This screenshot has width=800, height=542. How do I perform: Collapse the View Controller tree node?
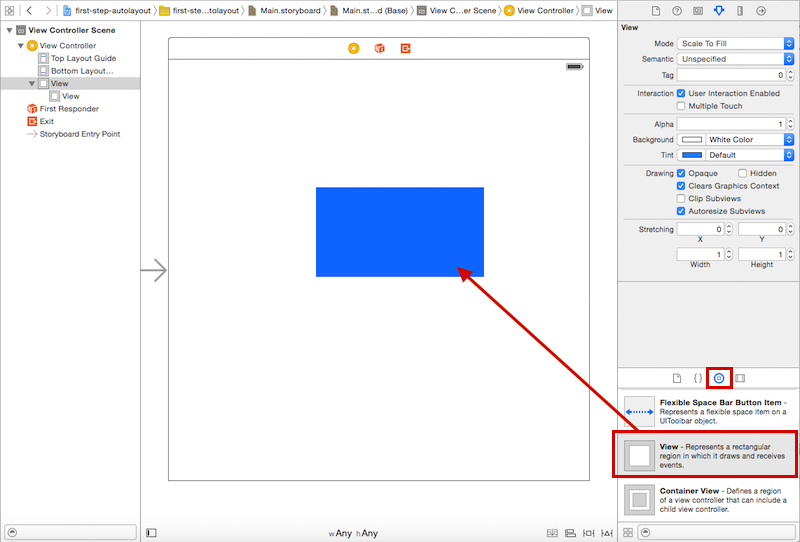point(20,46)
